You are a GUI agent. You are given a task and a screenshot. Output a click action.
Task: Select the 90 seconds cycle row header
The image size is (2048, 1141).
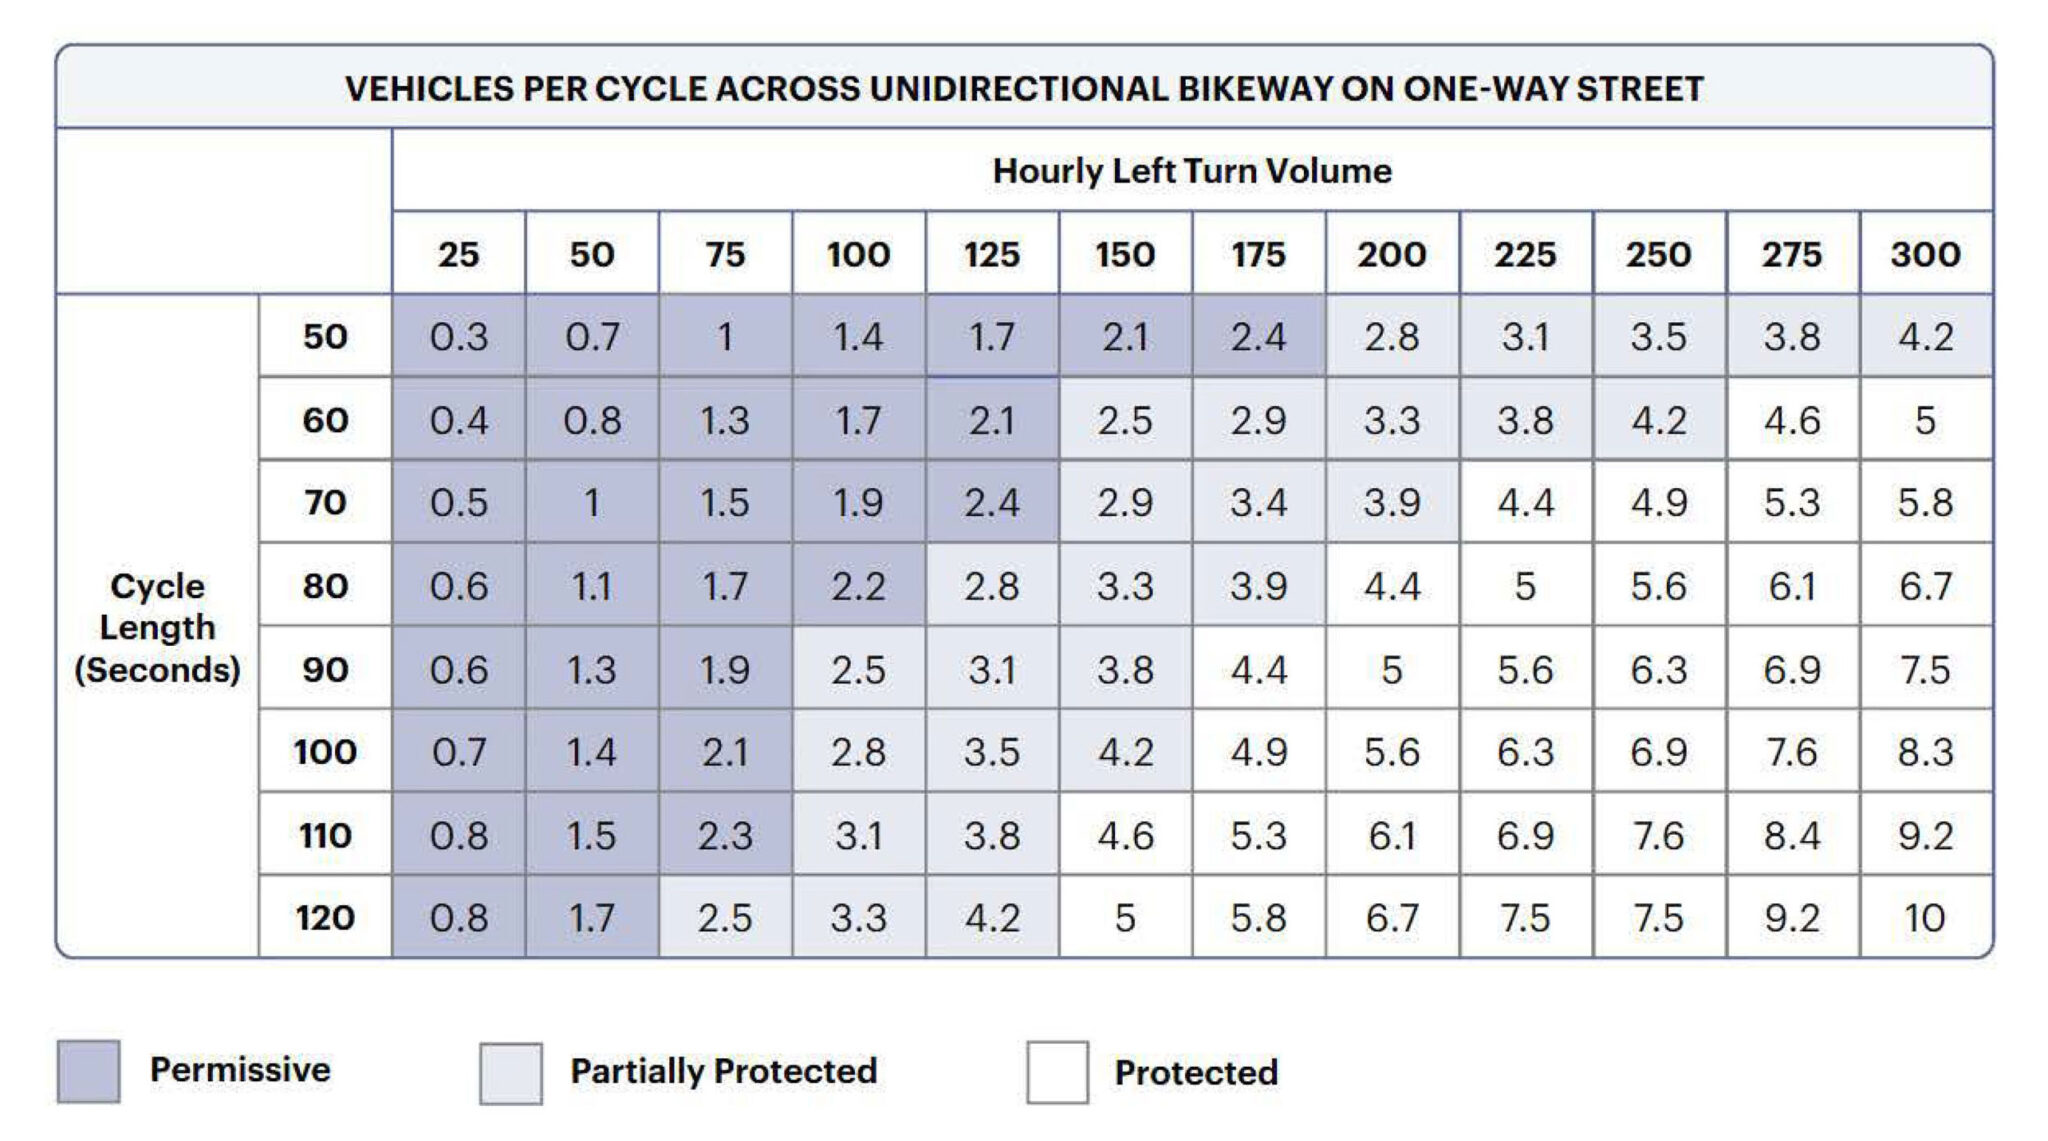click(325, 669)
